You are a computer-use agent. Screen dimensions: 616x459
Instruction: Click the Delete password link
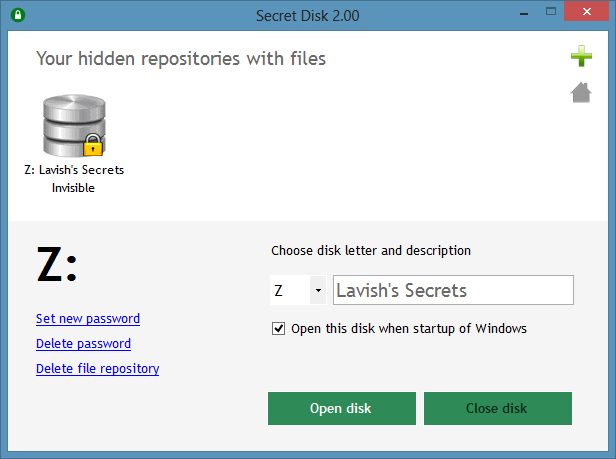tap(83, 344)
